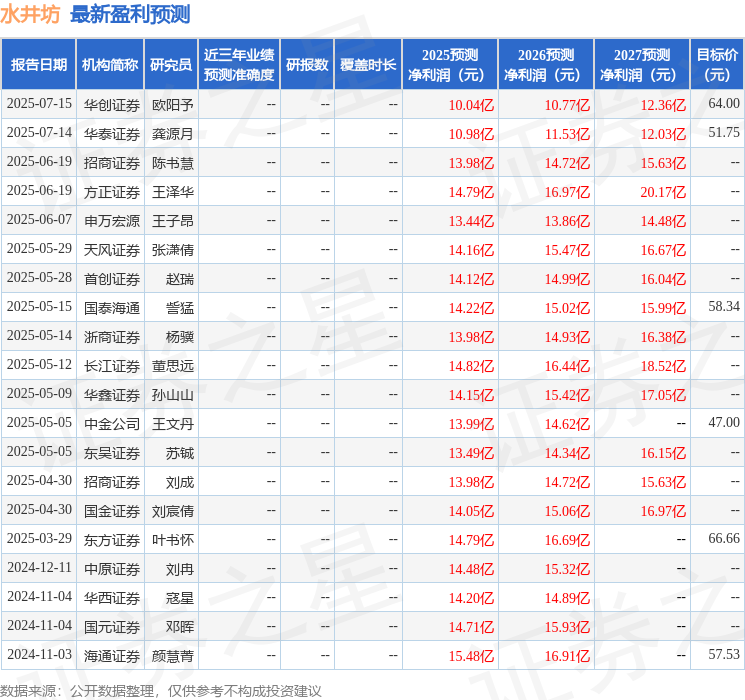Click researcher name 杨骥

[x=180, y=336]
